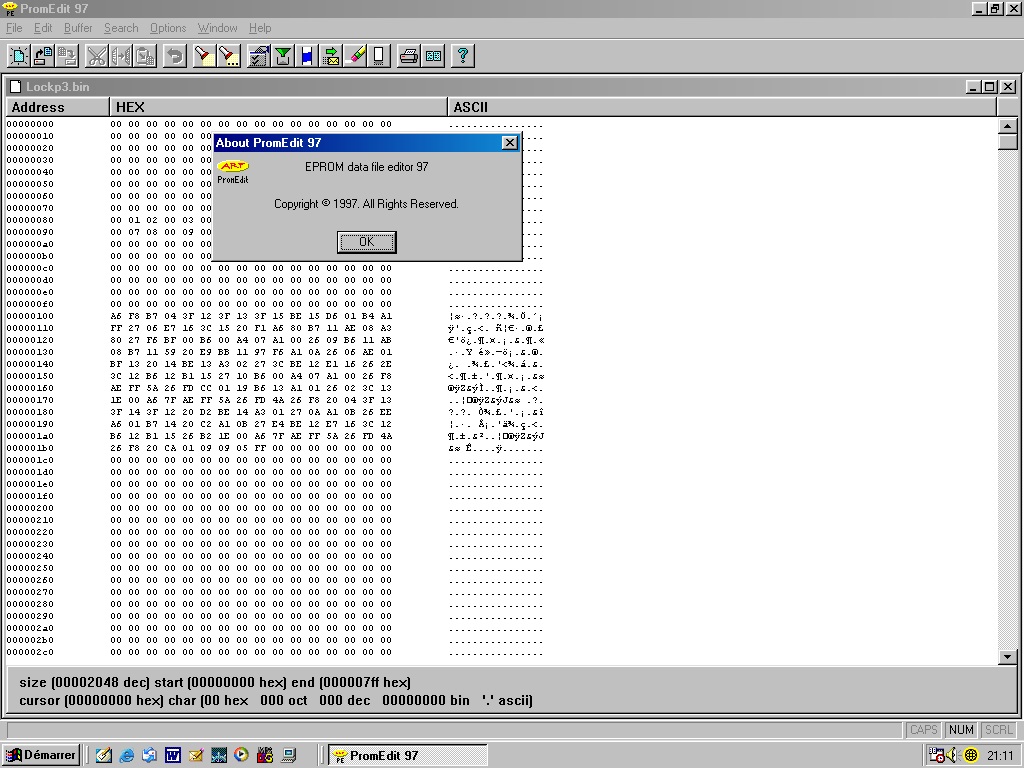The image size is (1024, 768).
Task: Click the greyed-out Save toolbar icon
Action: click(x=67, y=56)
